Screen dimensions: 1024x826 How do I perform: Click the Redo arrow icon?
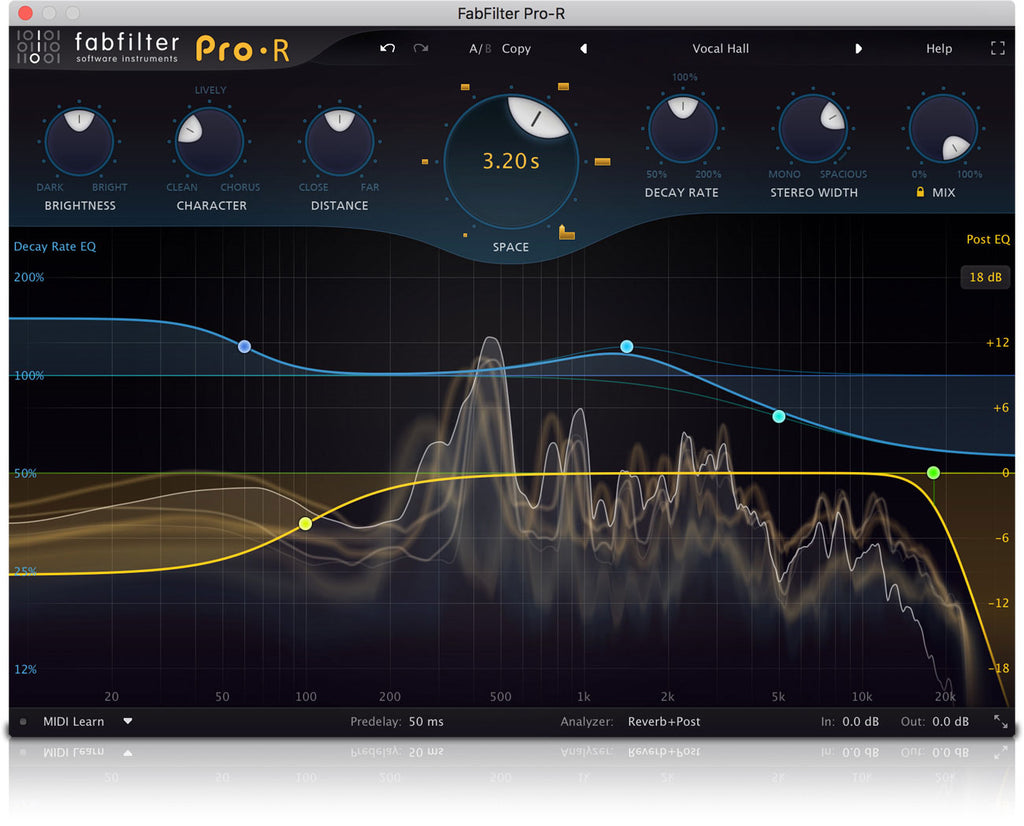421,48
